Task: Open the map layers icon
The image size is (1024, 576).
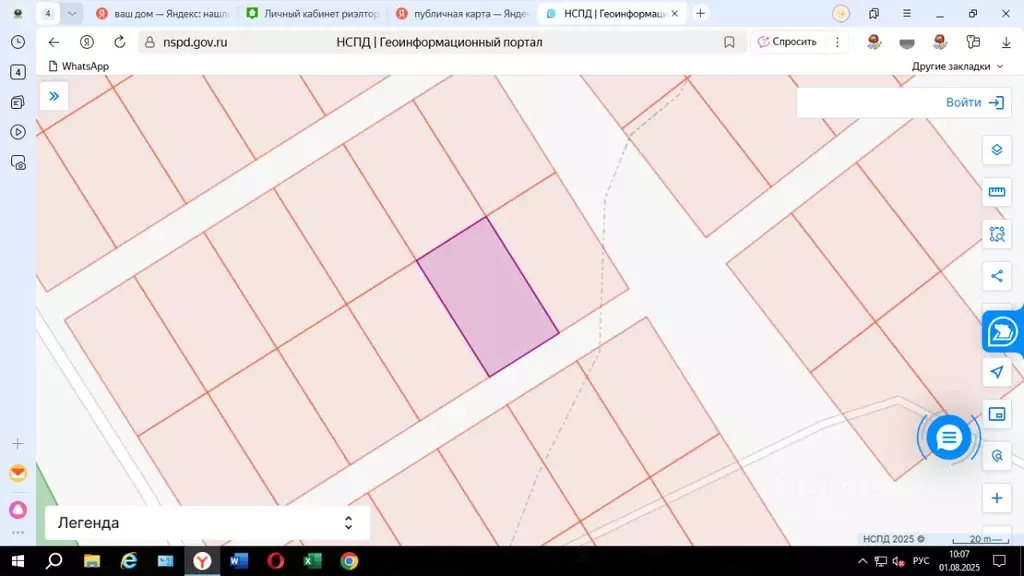Action: click(x=997, y=150)
